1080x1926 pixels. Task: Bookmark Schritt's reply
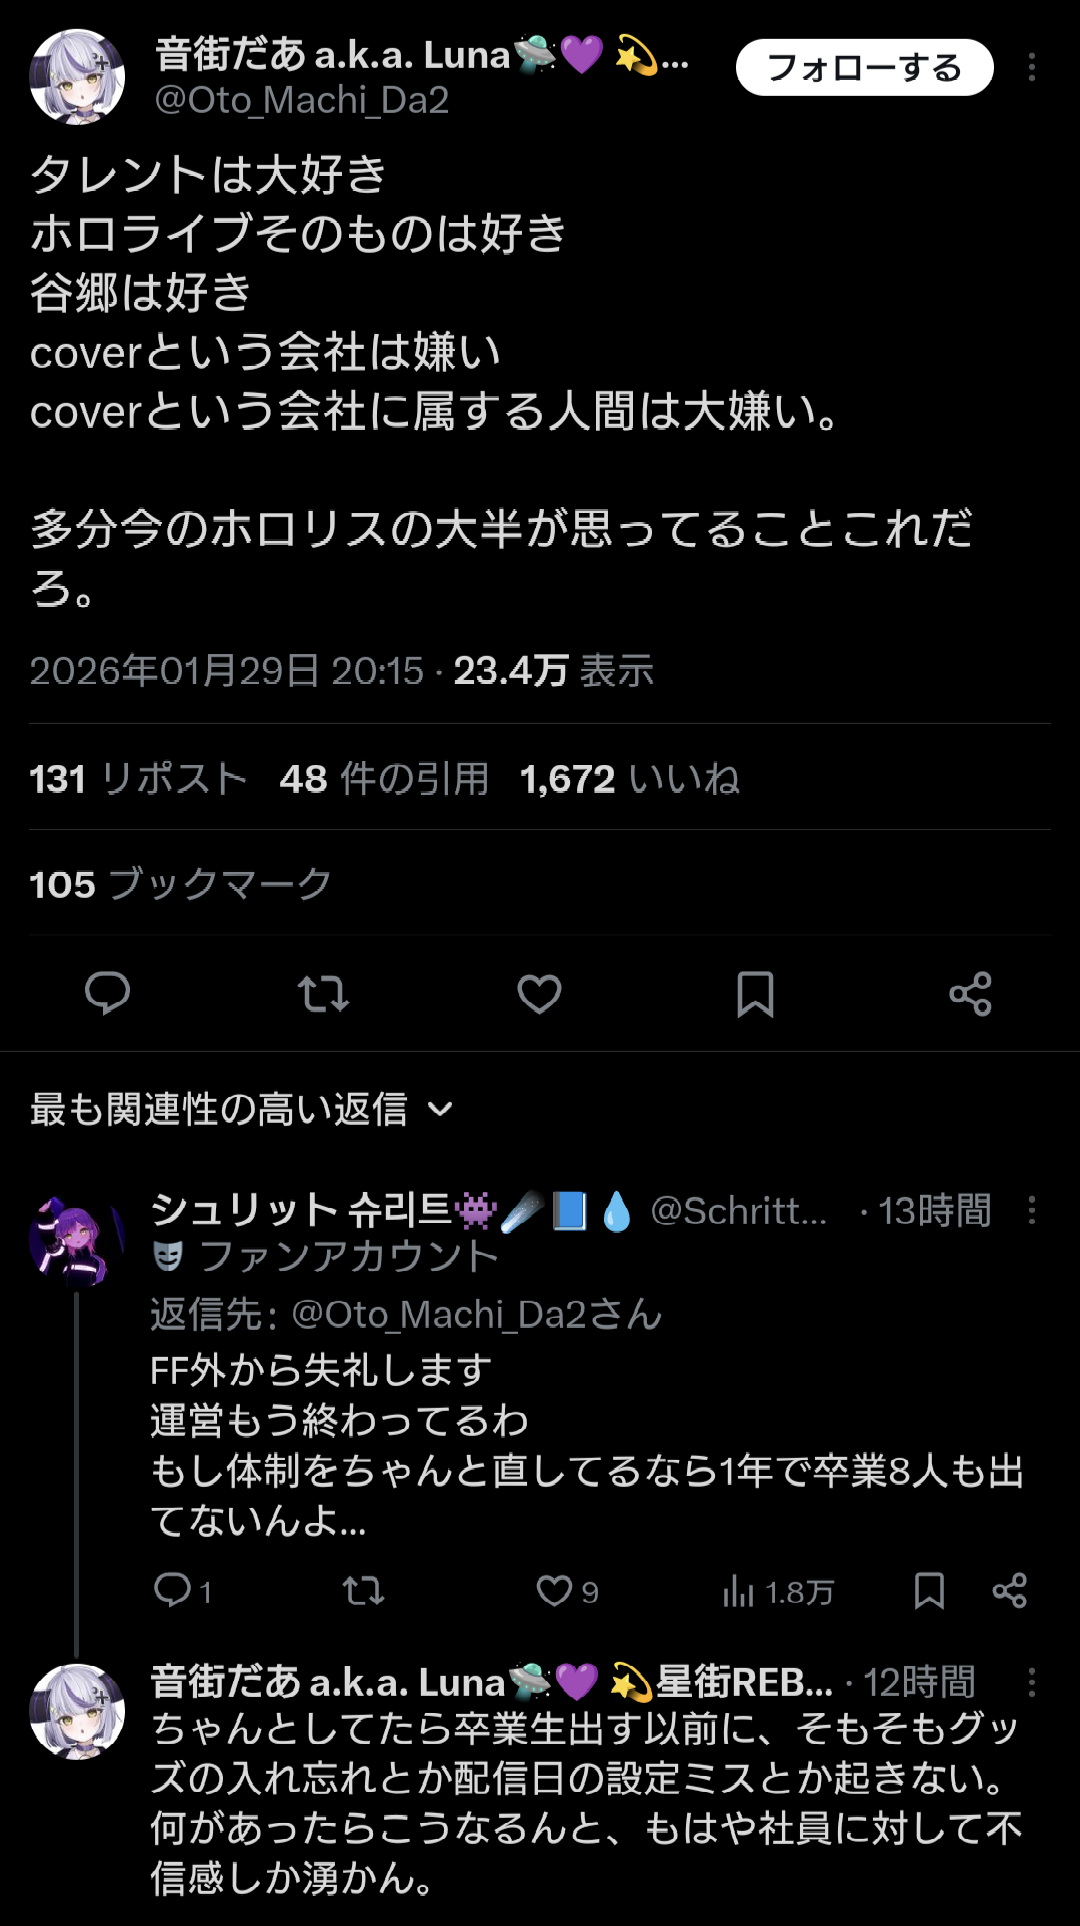929,1590
